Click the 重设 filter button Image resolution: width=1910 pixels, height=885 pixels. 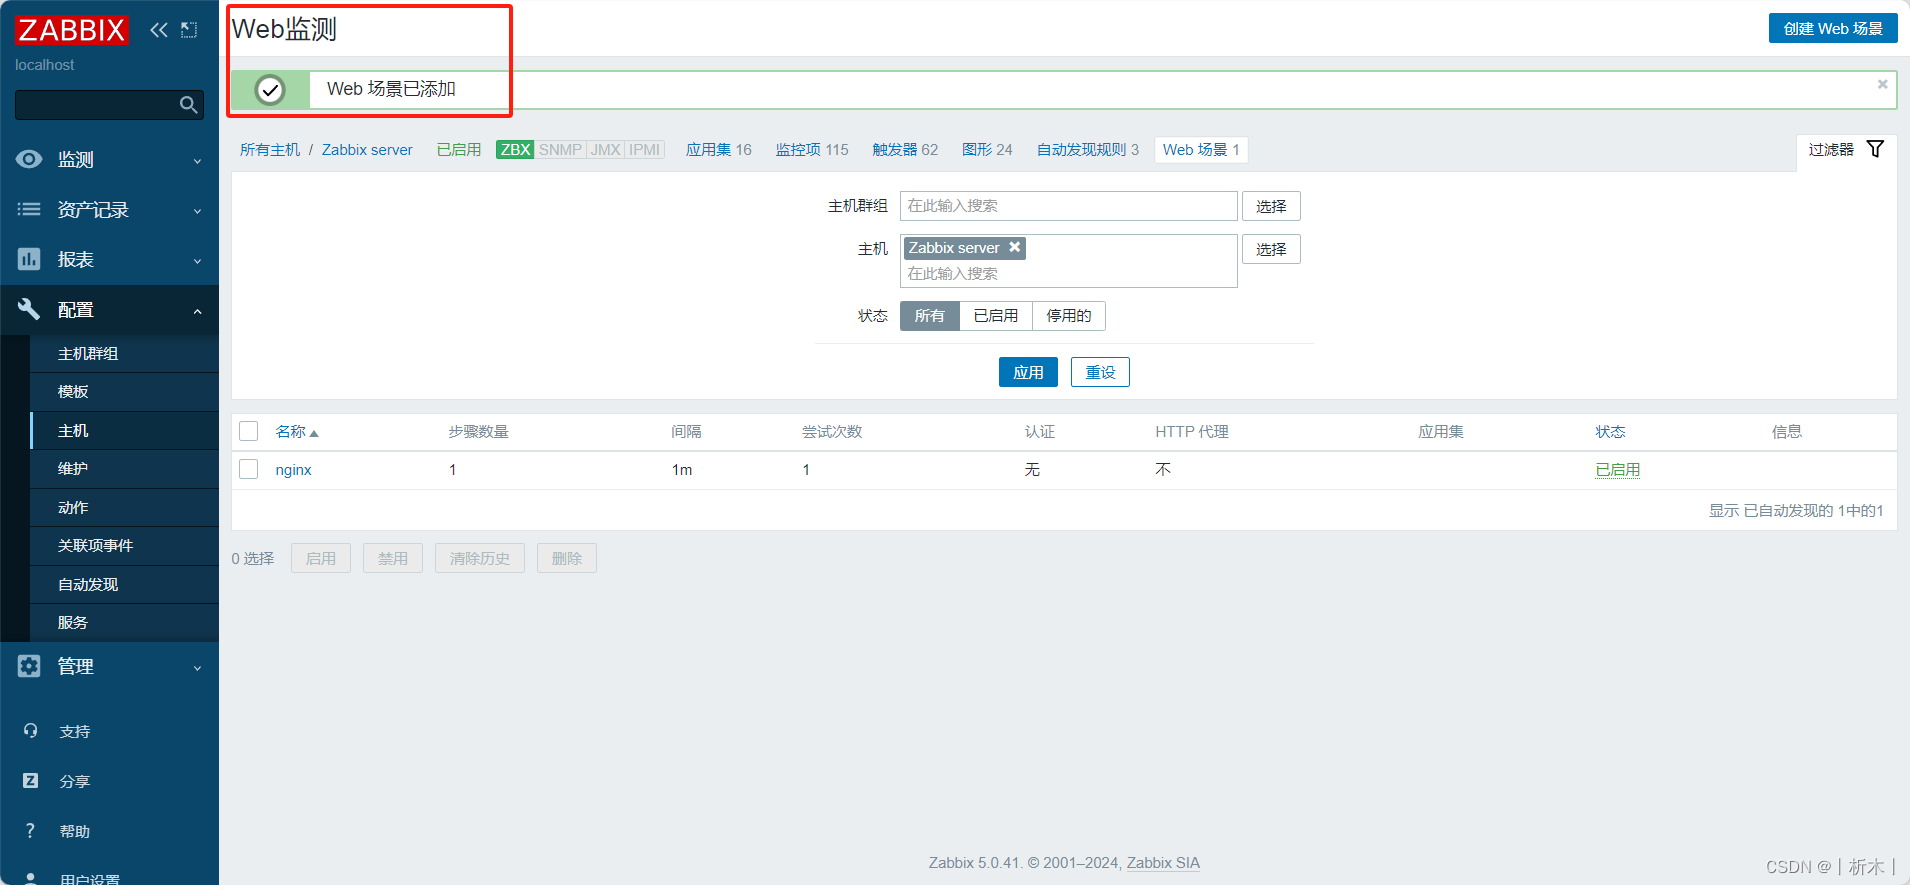(1100, 372)
